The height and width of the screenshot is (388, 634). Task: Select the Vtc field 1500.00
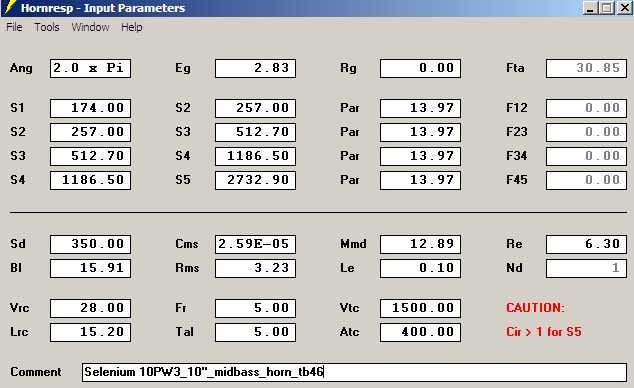(x=421, y=308)
